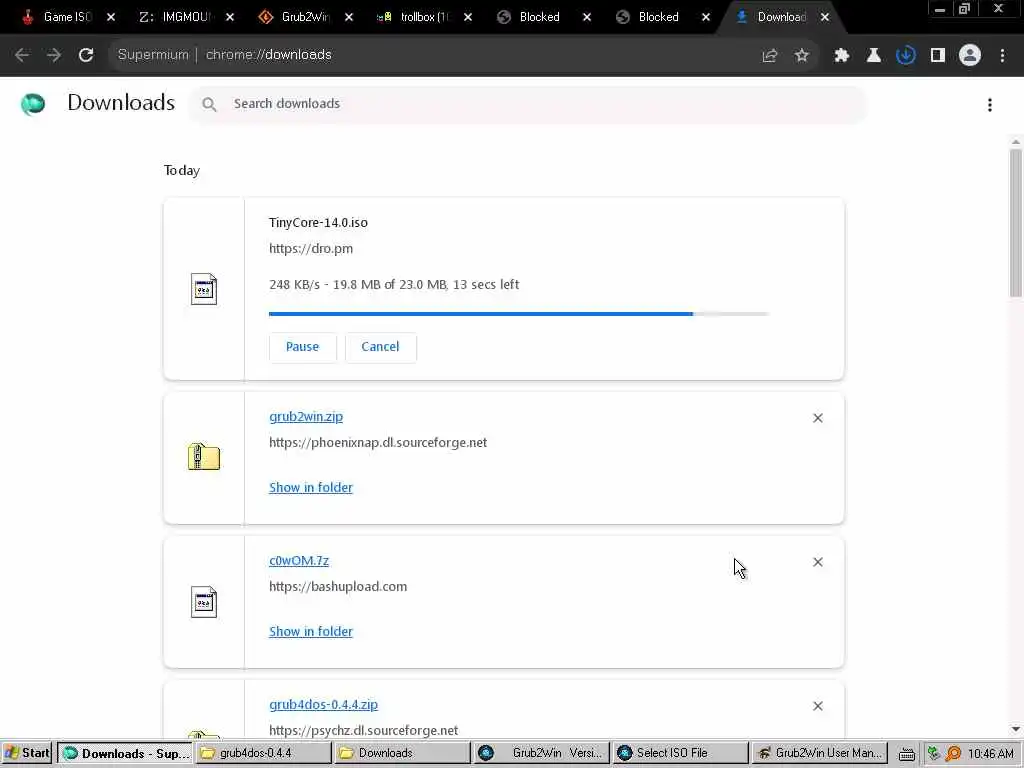The image size is (1024, 768).
Task: Click the c0wOM.7z file icon
Action: tap(204, 602)
